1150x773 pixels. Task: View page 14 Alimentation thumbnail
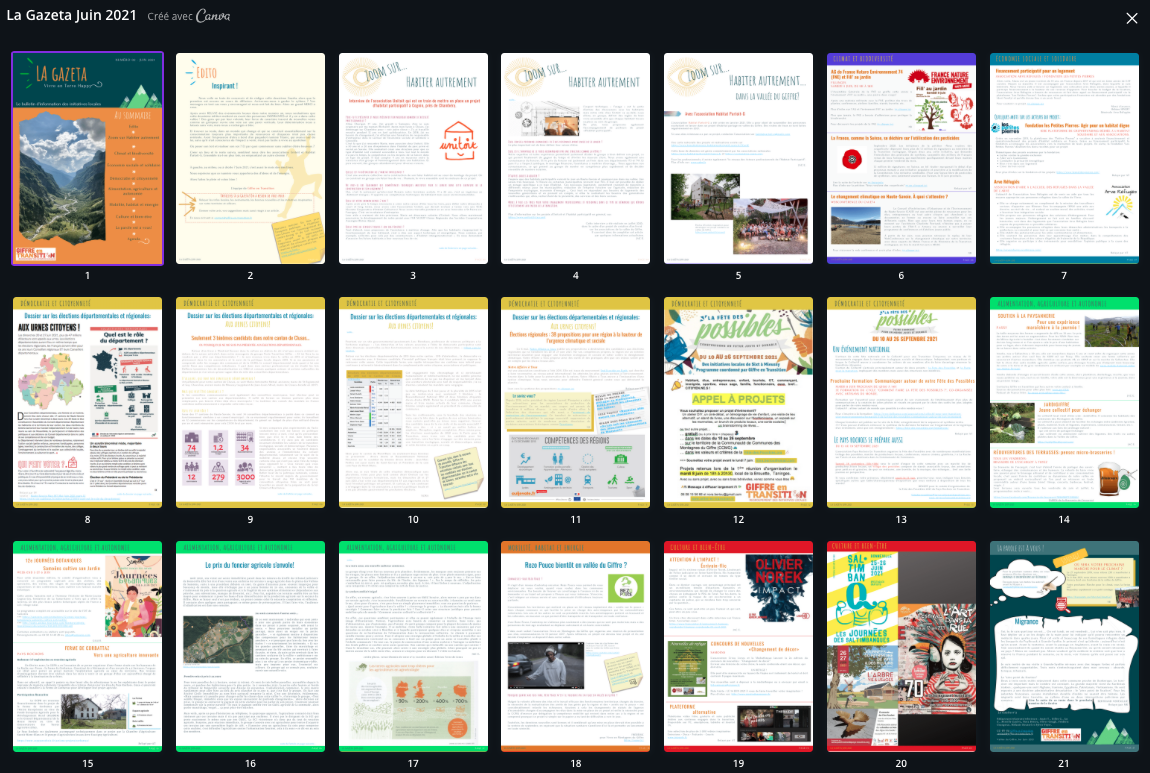click(1064, 403)
